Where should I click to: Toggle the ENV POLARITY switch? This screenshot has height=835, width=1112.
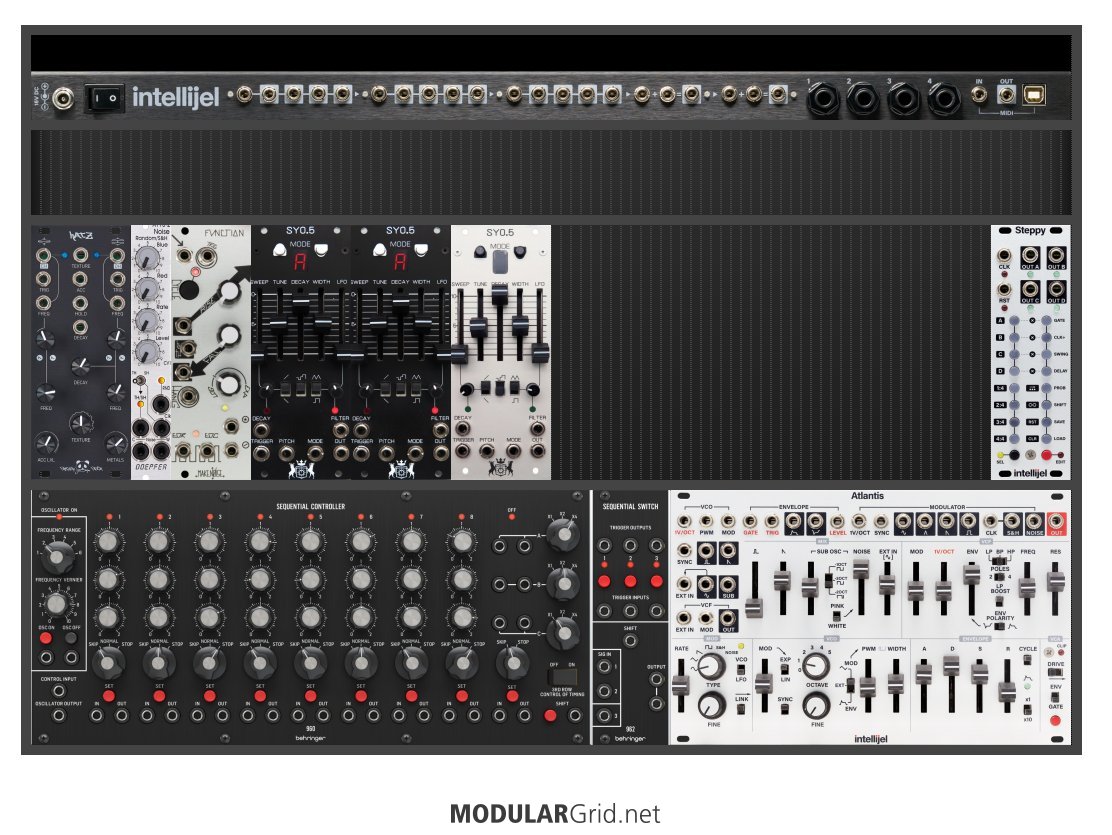pos(1000,626)
